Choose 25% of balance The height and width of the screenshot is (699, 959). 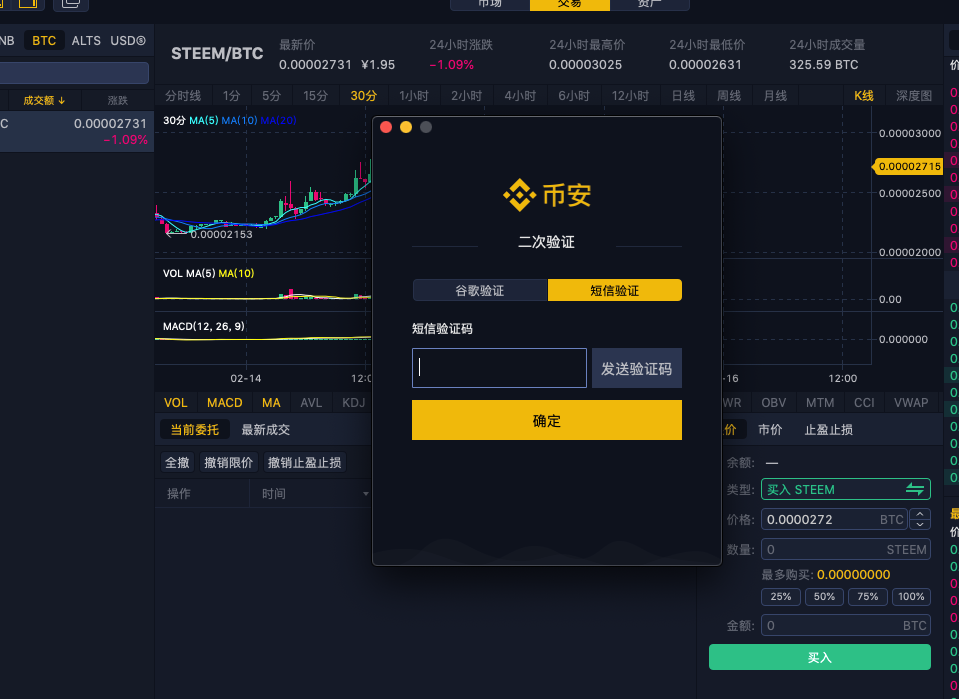pyautogui.click(x=781, y=596)
